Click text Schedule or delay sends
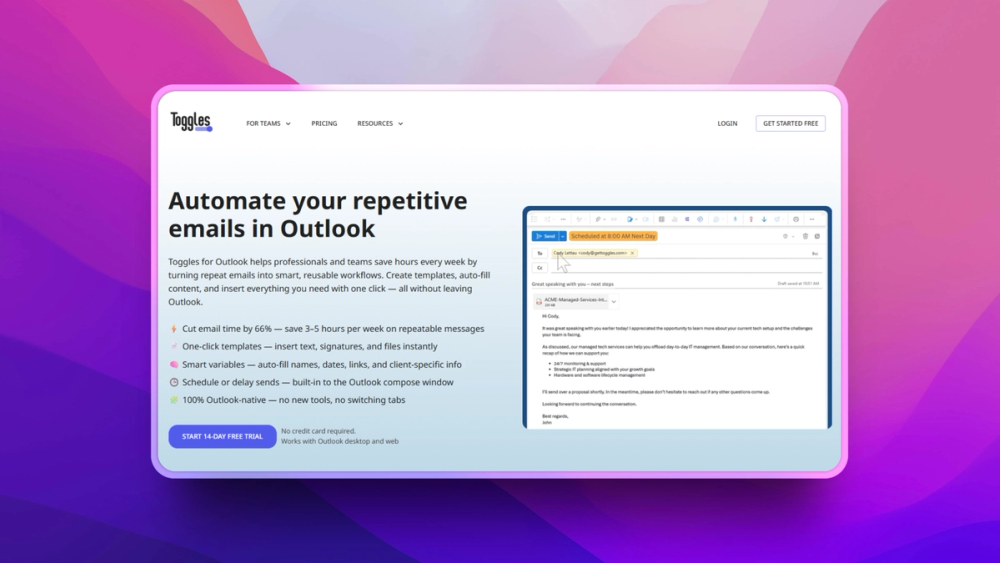Viewport: 1000px width, 563px height. (231, 383)
